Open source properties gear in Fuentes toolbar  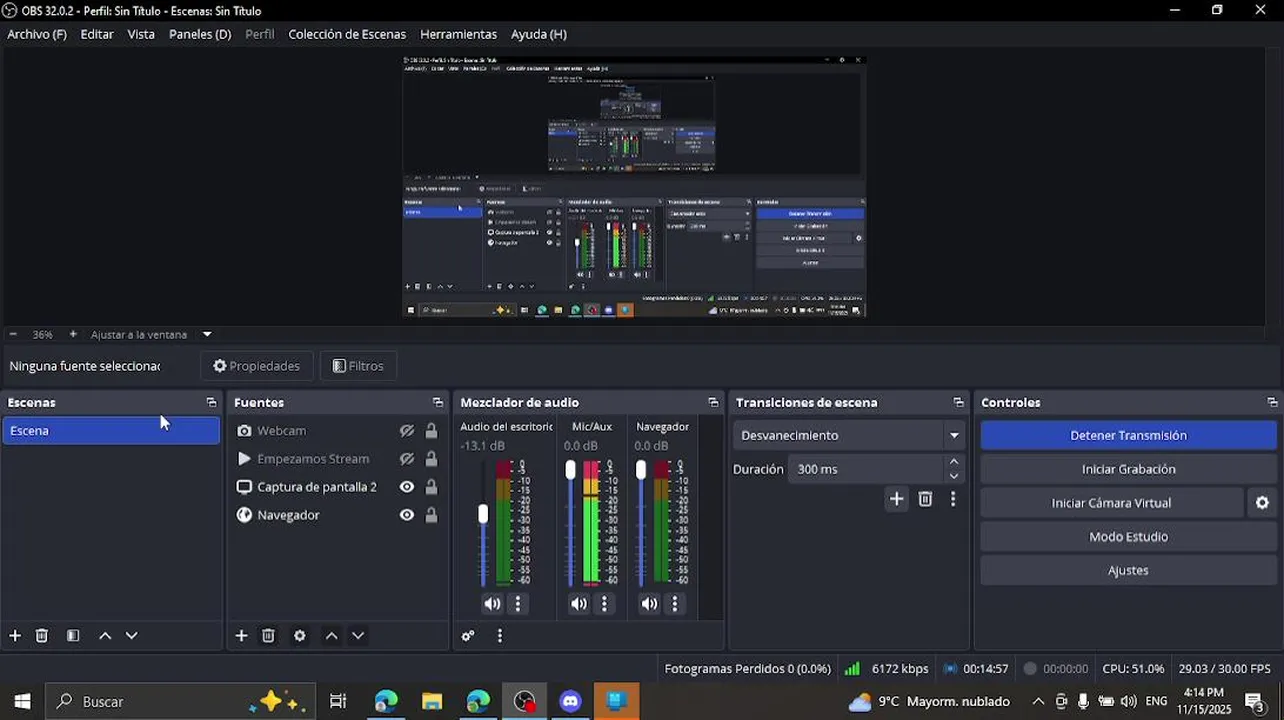click(299, 636)
